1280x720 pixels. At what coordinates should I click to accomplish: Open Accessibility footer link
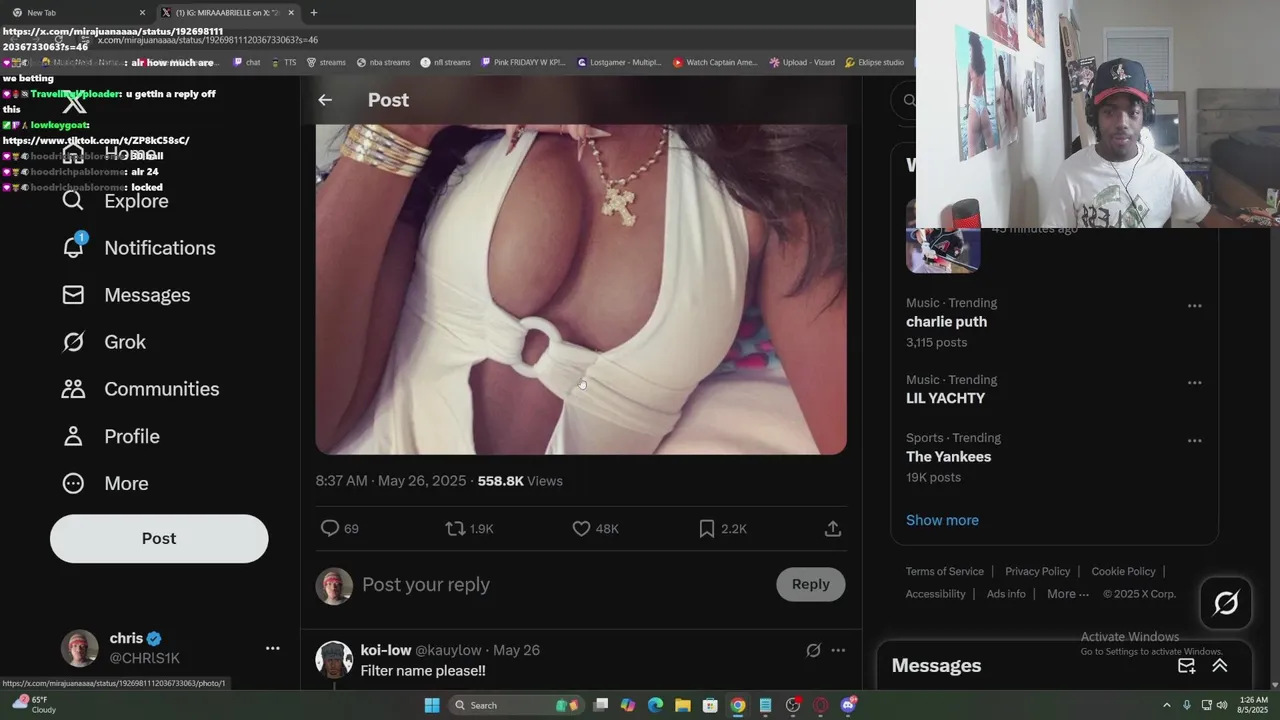(935, 594)
